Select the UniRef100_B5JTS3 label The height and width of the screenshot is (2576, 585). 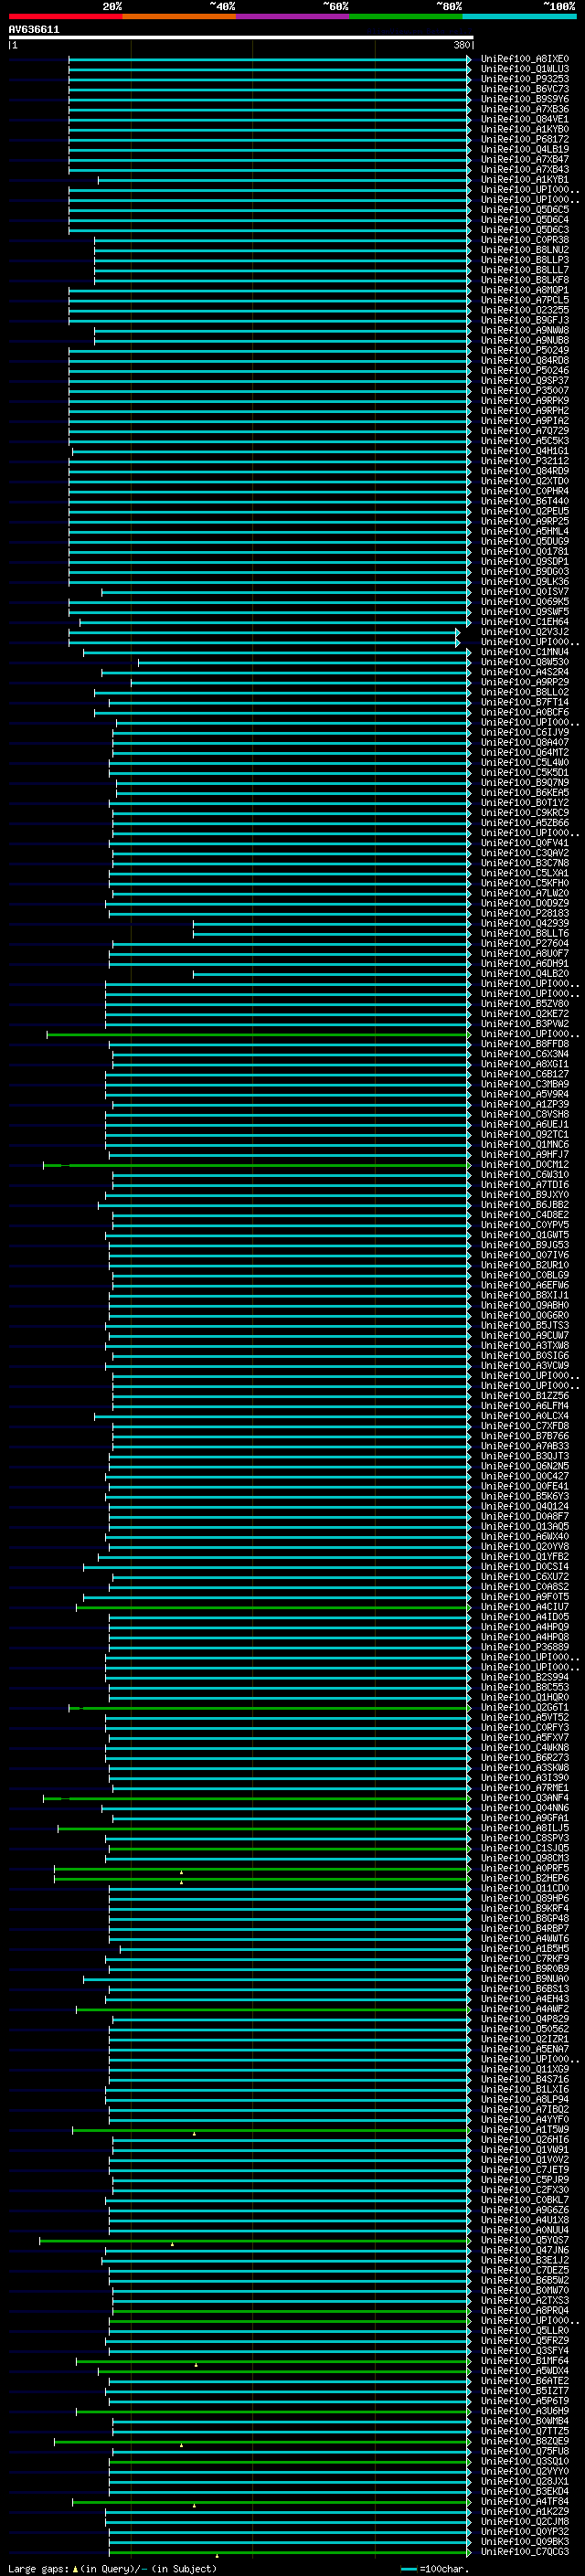pyautogui.click(x=524, y=1325)
